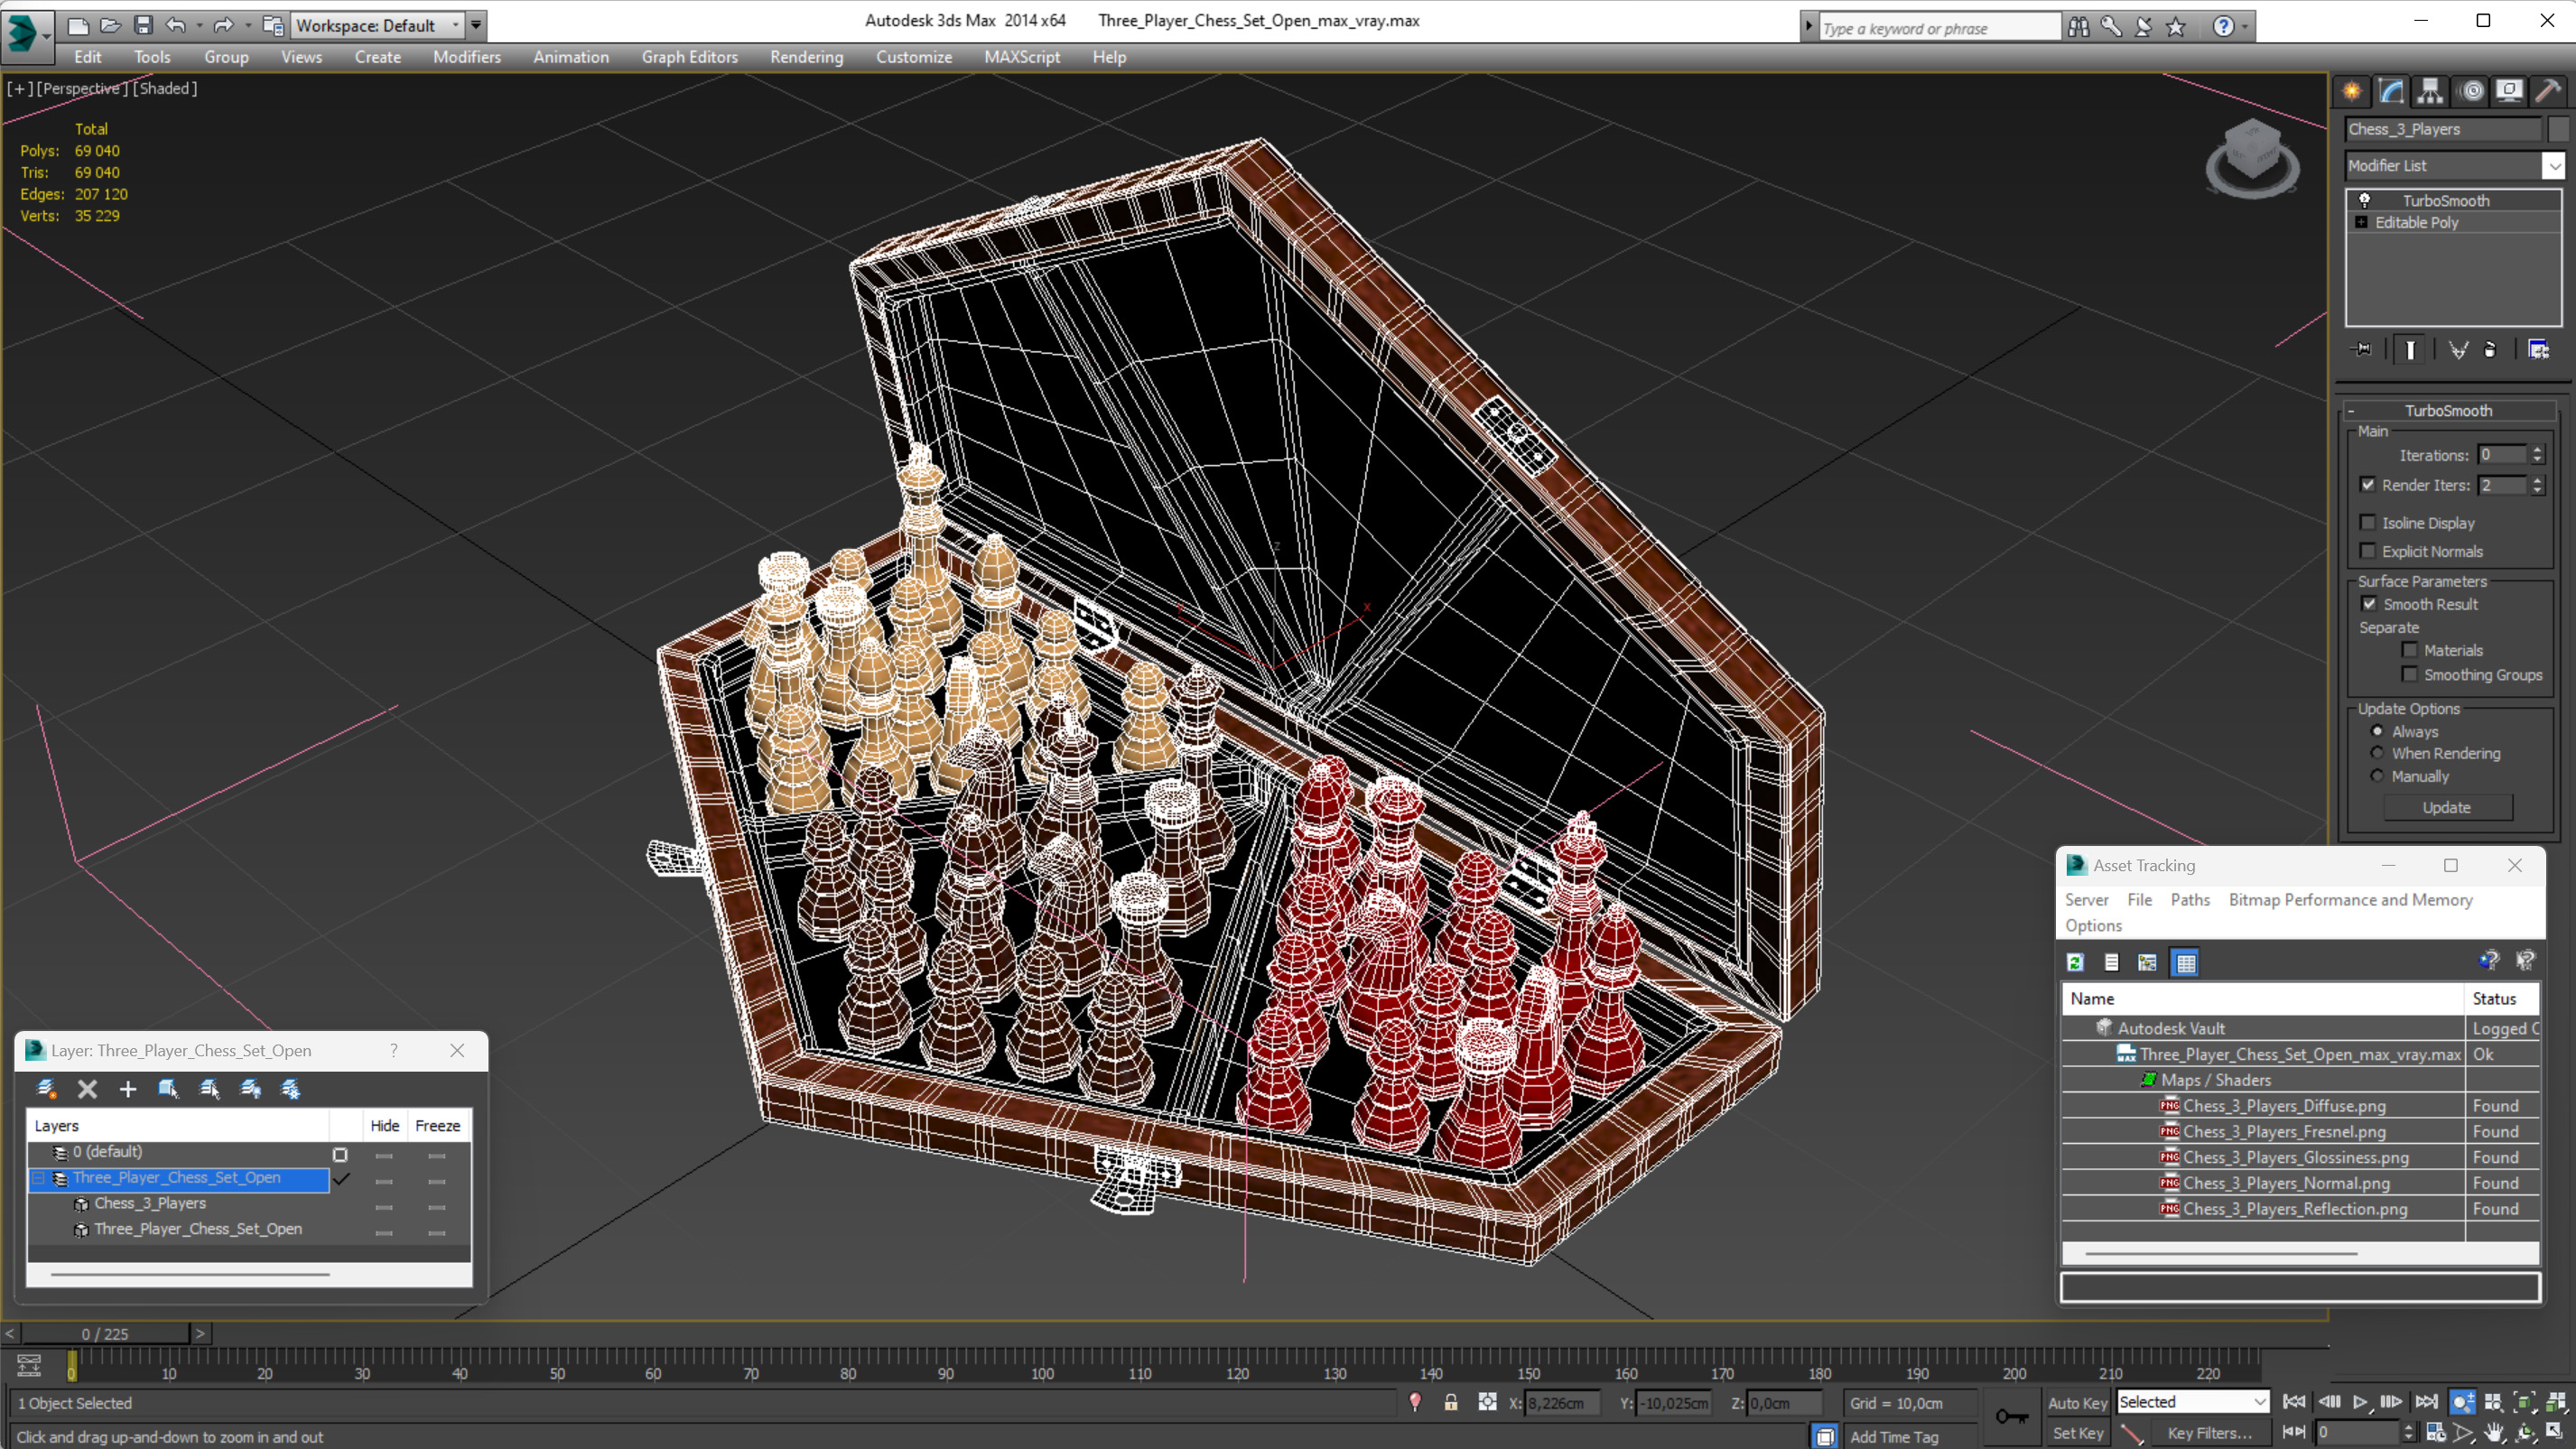The width and height of the screenshot is (2576, 1449).
Task: Click Play Animation button
Action: pyautogui.click(x=2360, y=1402)
